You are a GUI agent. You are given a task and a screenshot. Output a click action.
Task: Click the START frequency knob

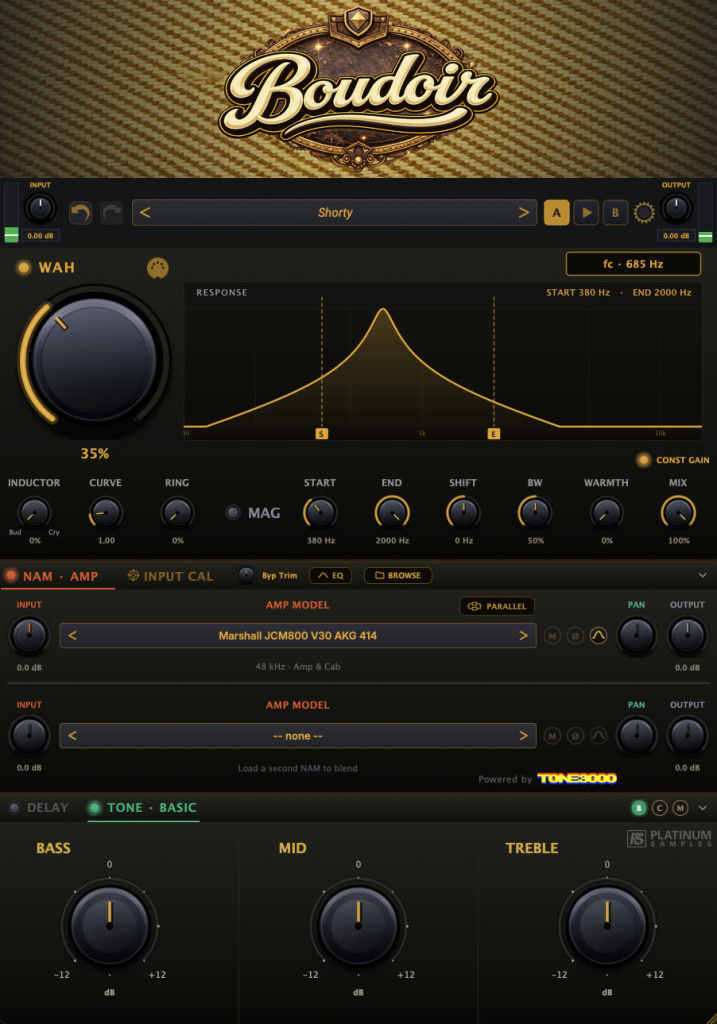click(x=320, y=513)
